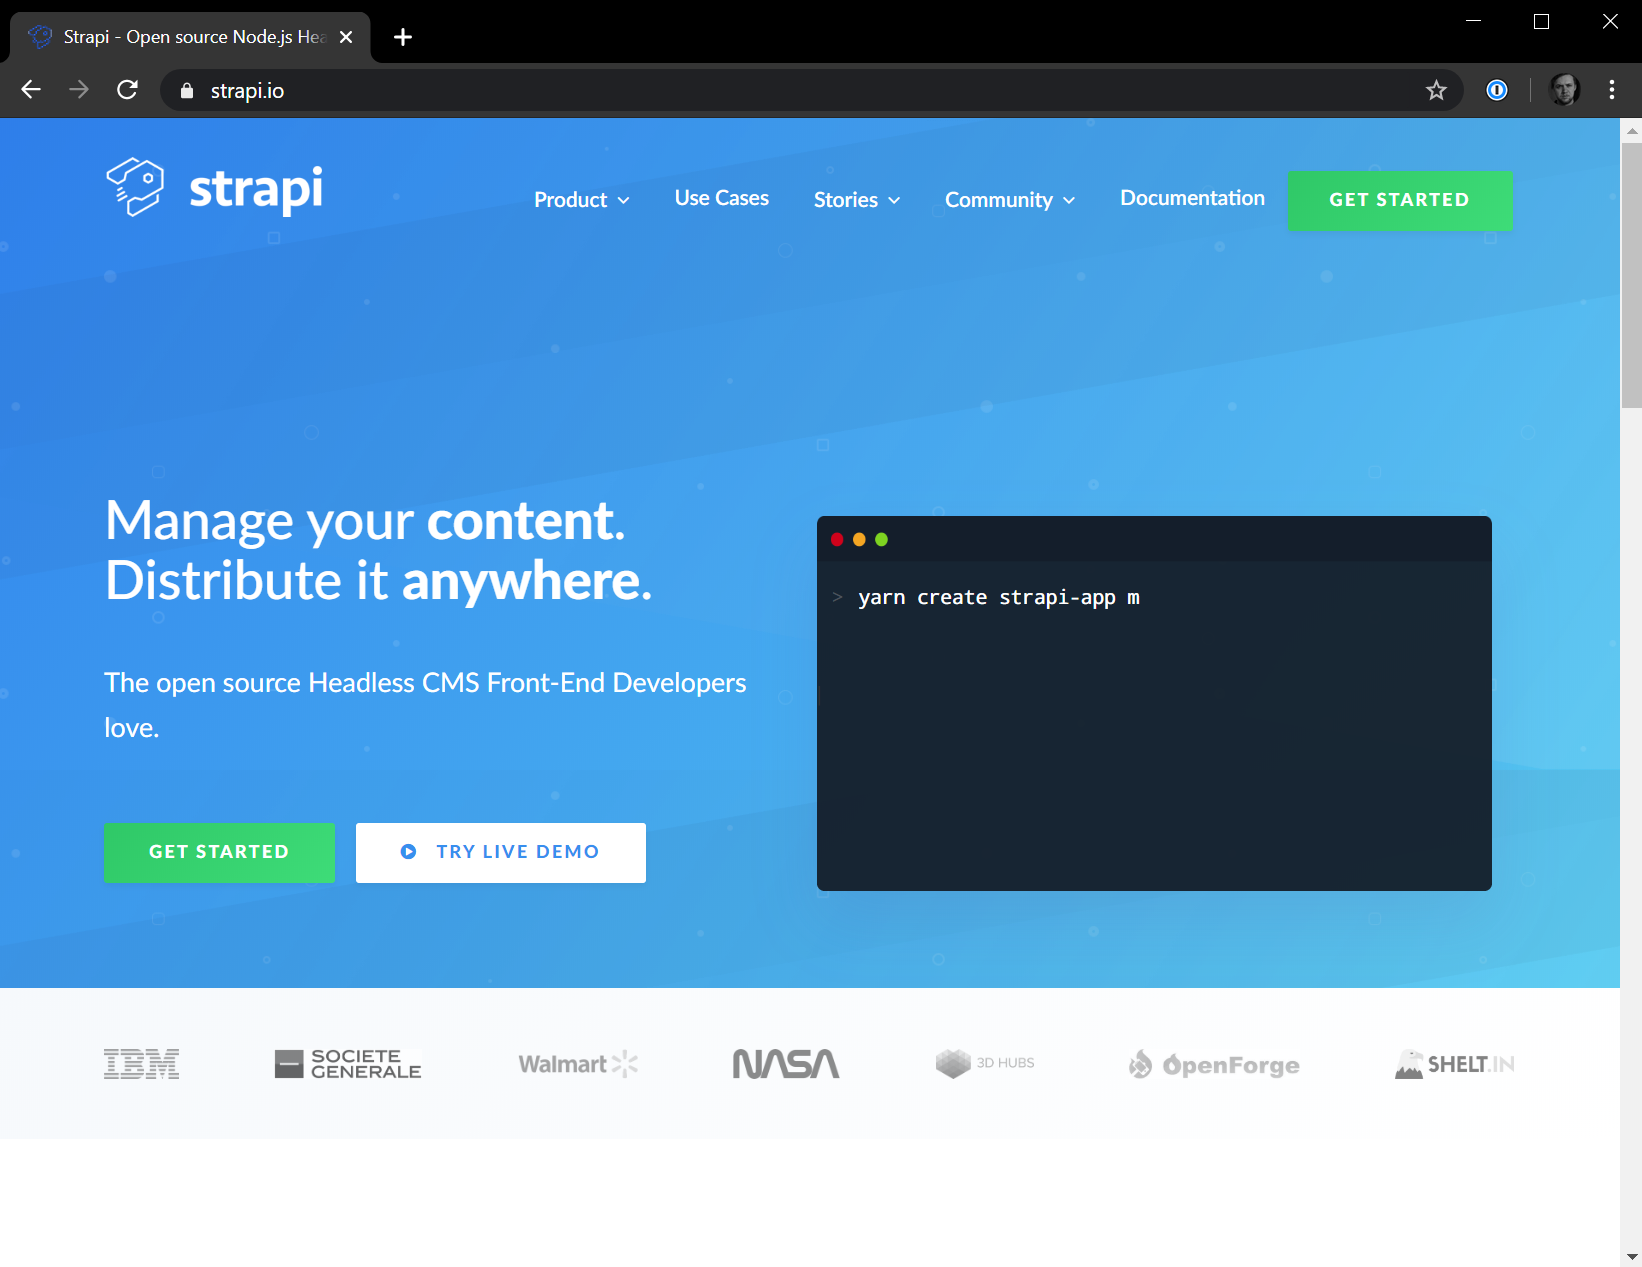Expand the Stories dropdown menu
This screenshot has width=1642, height=1267.
(857, 200)
